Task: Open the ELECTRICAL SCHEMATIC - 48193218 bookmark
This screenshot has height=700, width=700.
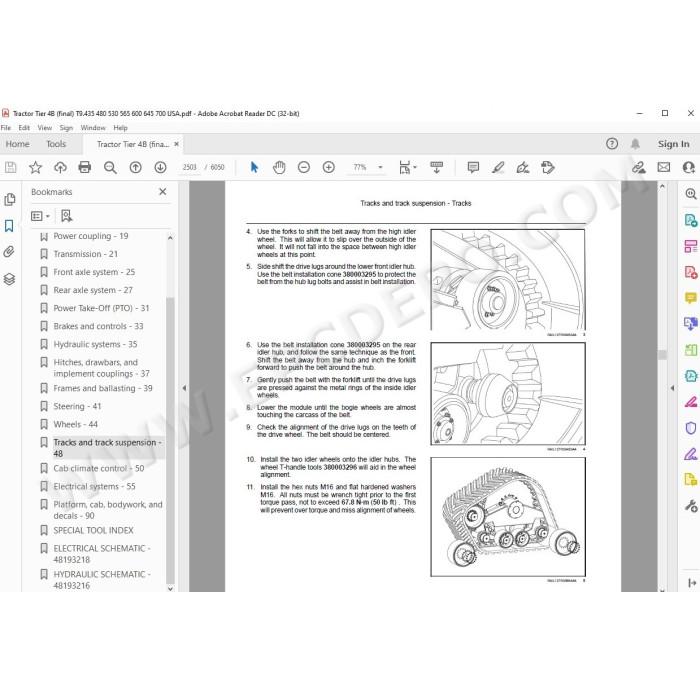Action: pyautogui.click(x=102, y=554)
